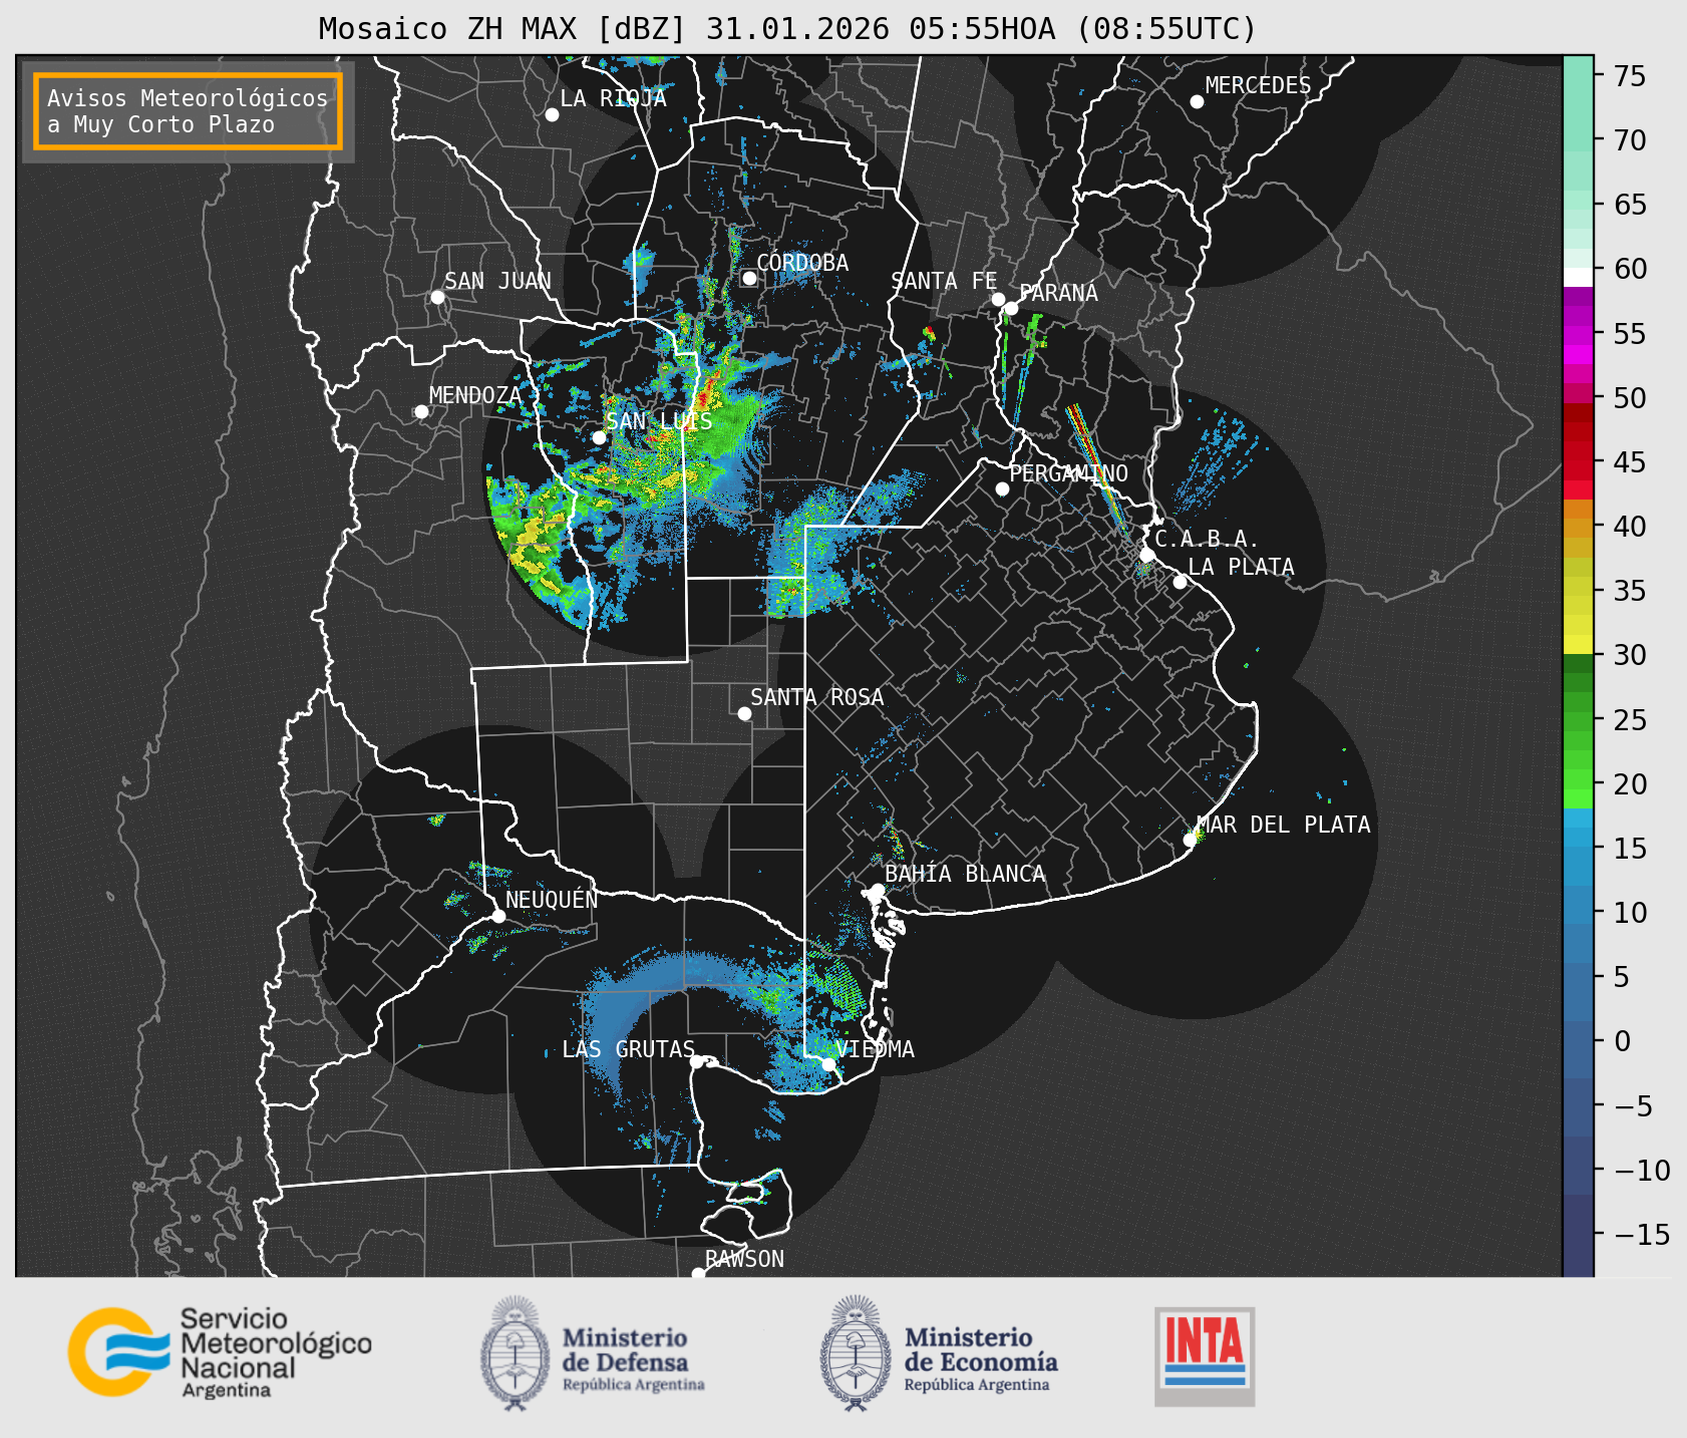Click the San Juan city marker dot
The width and height of the screenshot is (1687, 1438).
[437, 297]
